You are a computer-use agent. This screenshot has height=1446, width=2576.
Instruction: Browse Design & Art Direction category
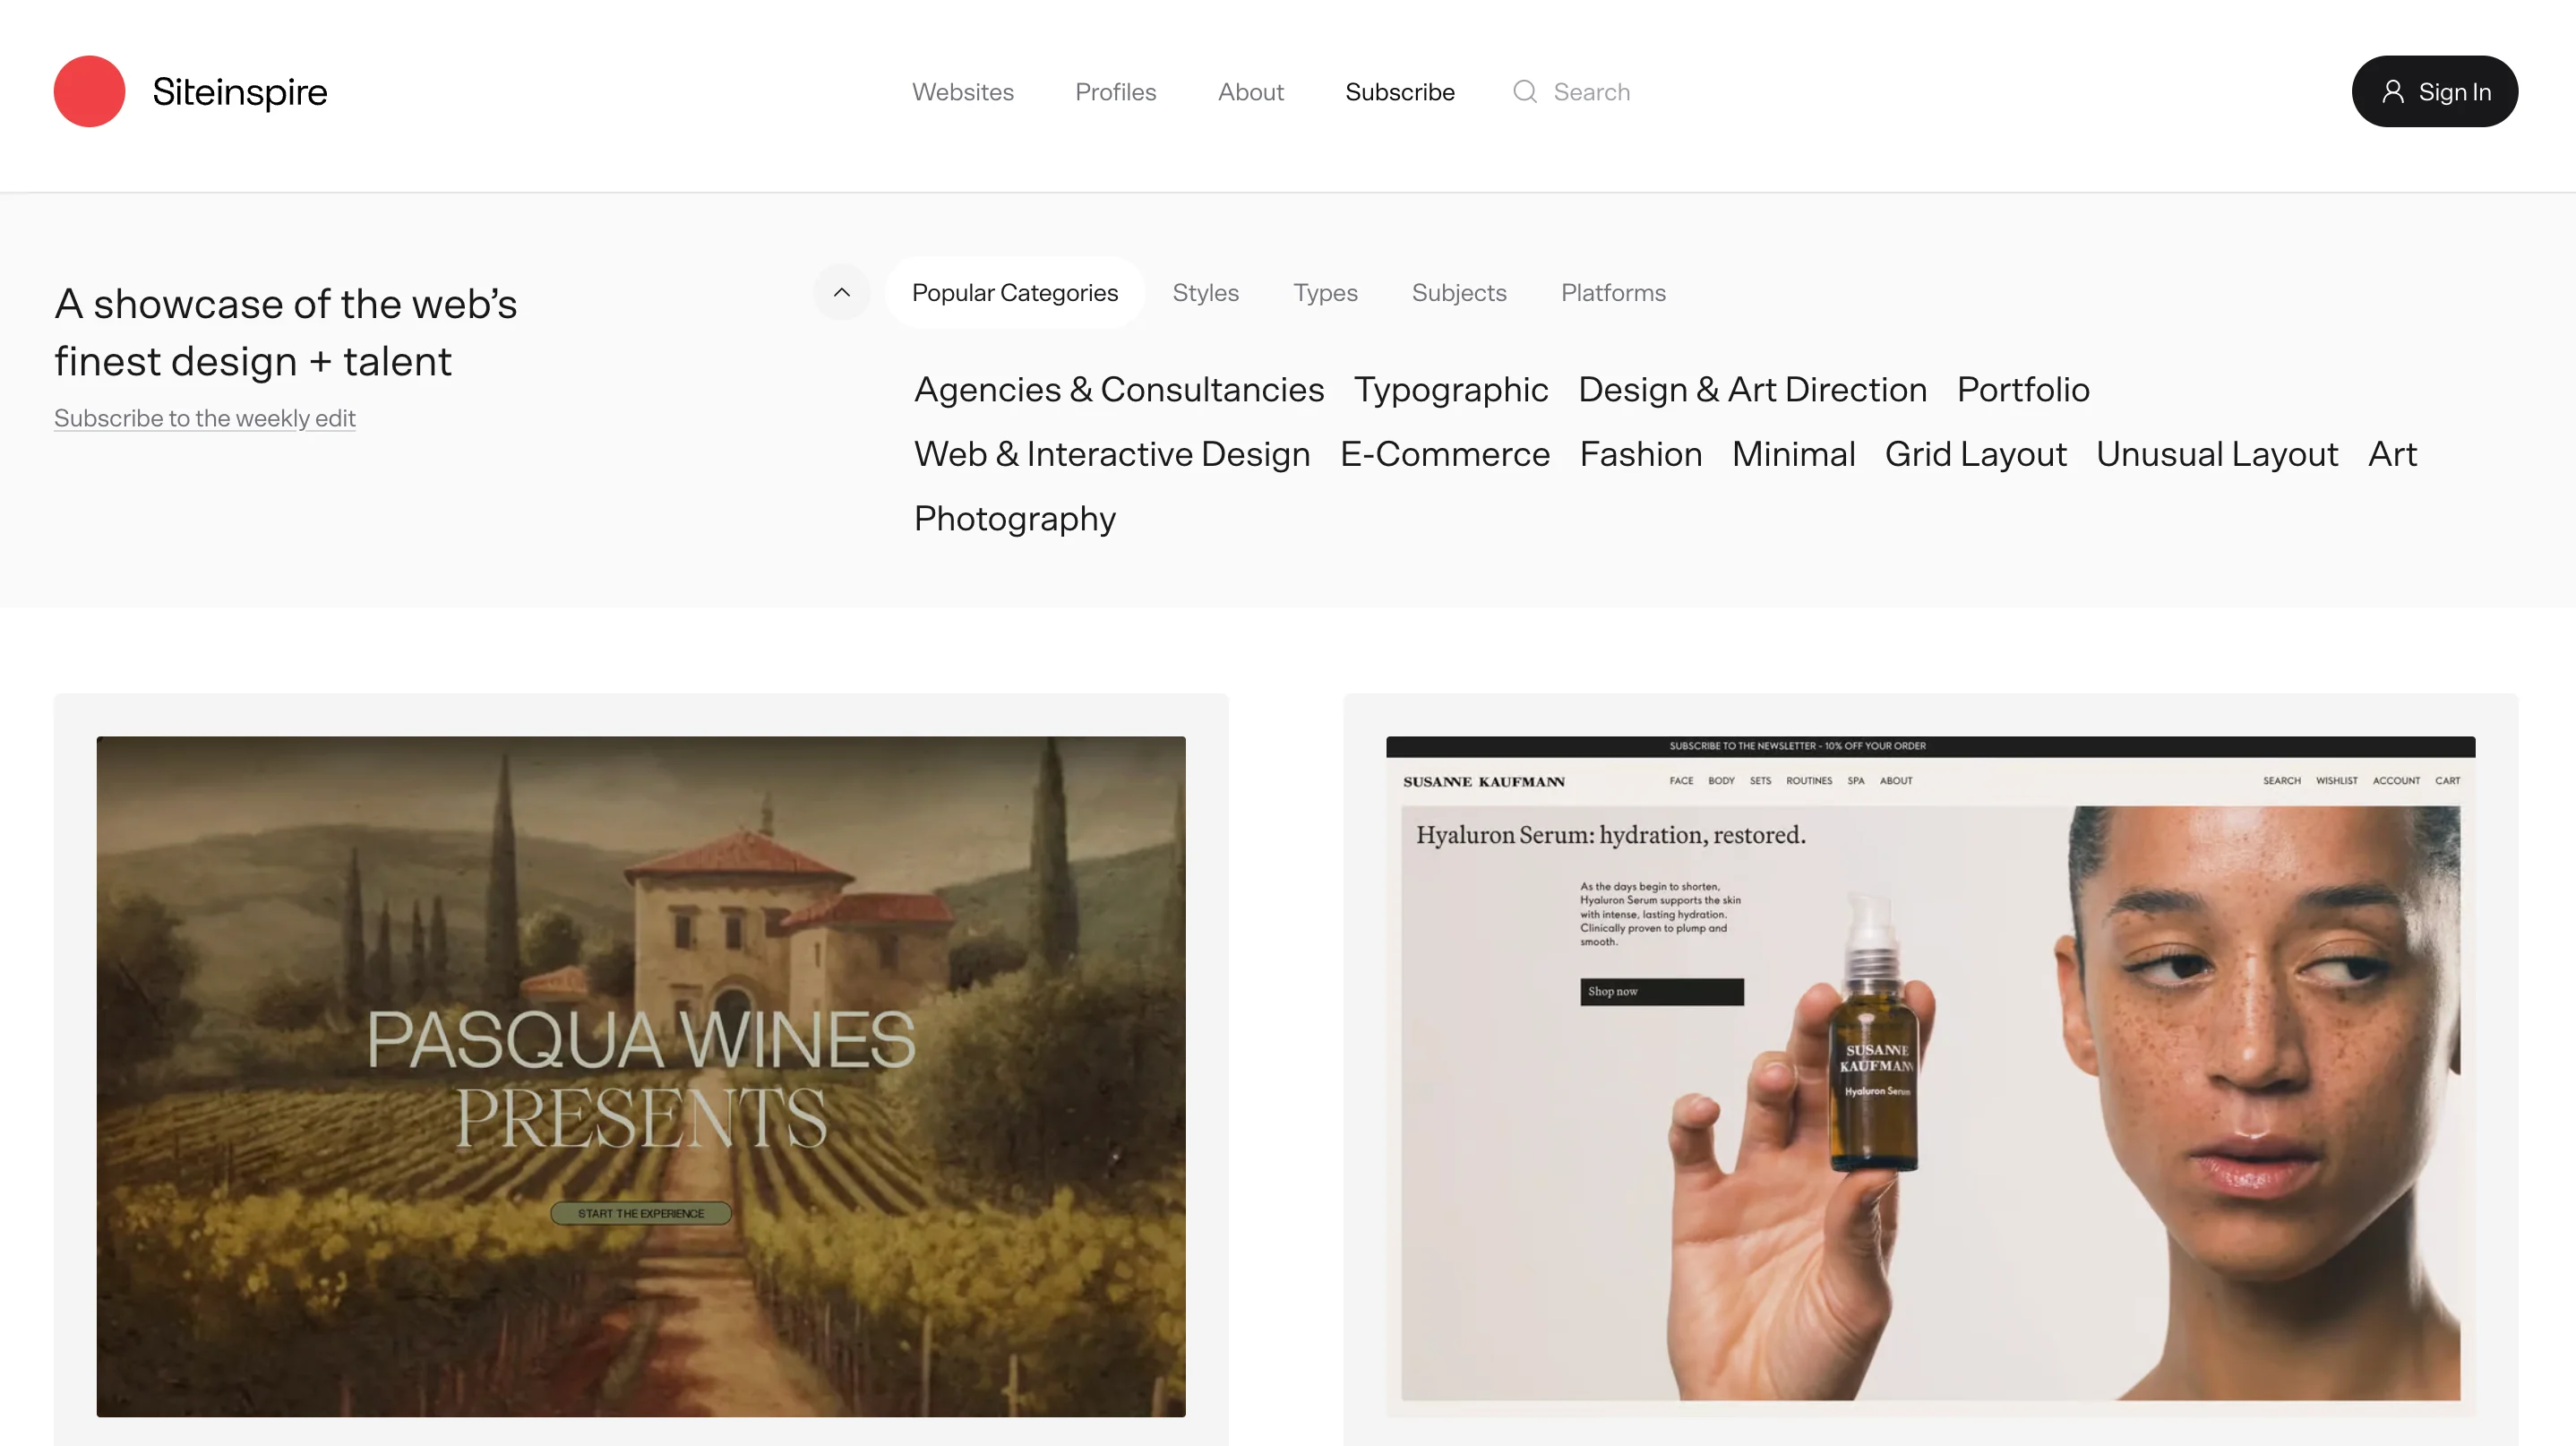point(1752,389)
